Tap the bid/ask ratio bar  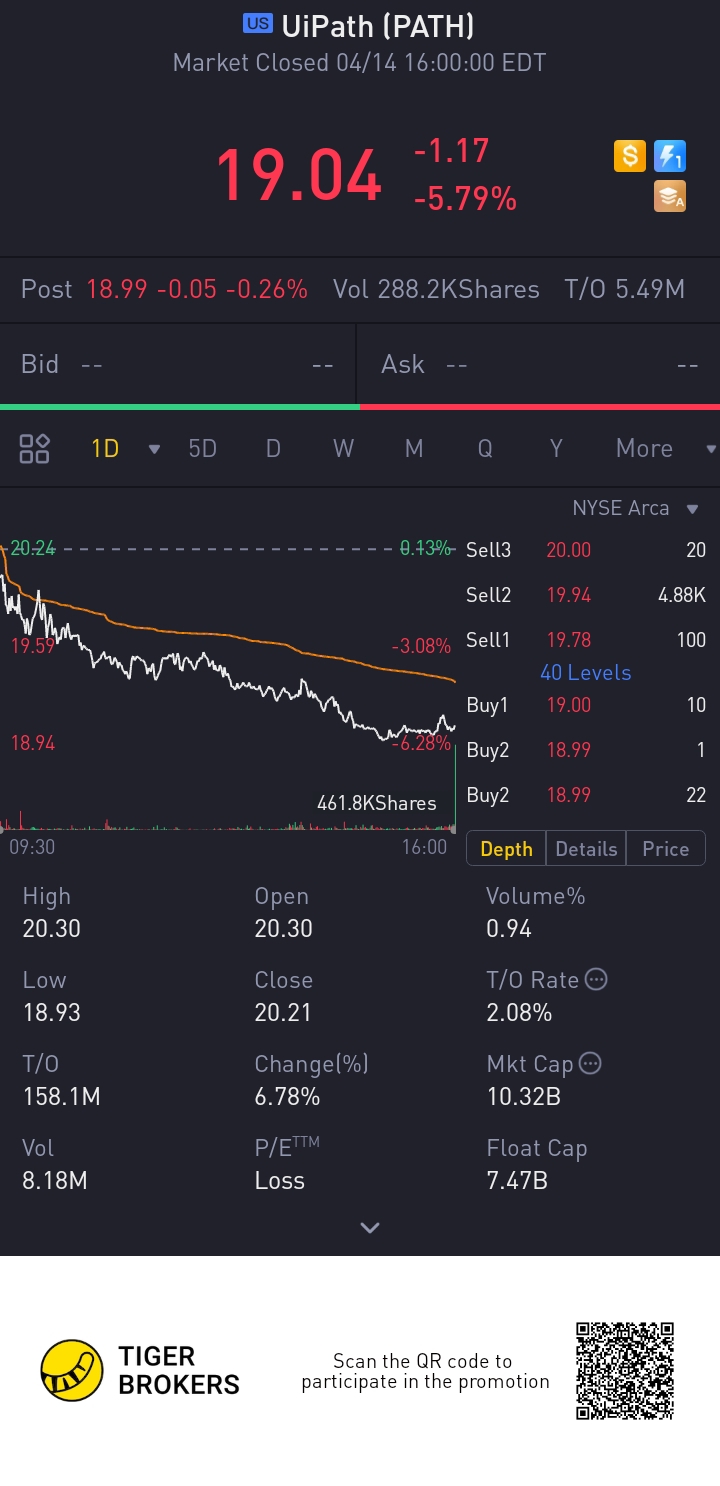pos(360,407)
